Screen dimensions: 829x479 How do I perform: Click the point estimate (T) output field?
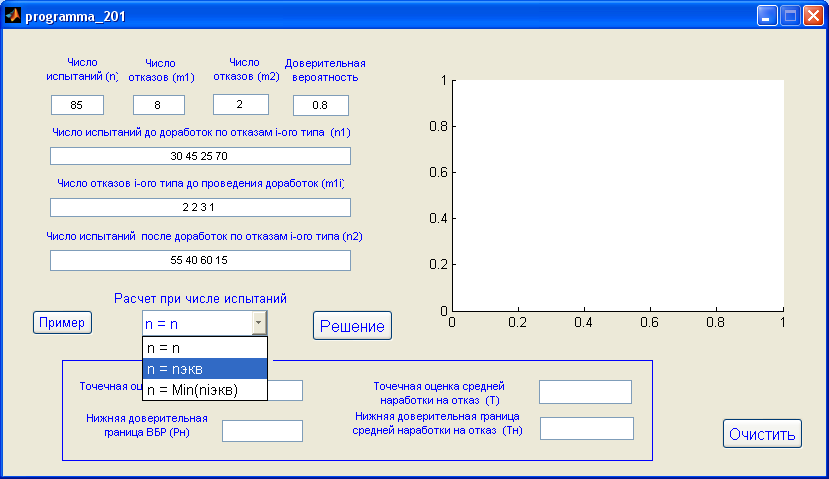click(x=585, y=392)
